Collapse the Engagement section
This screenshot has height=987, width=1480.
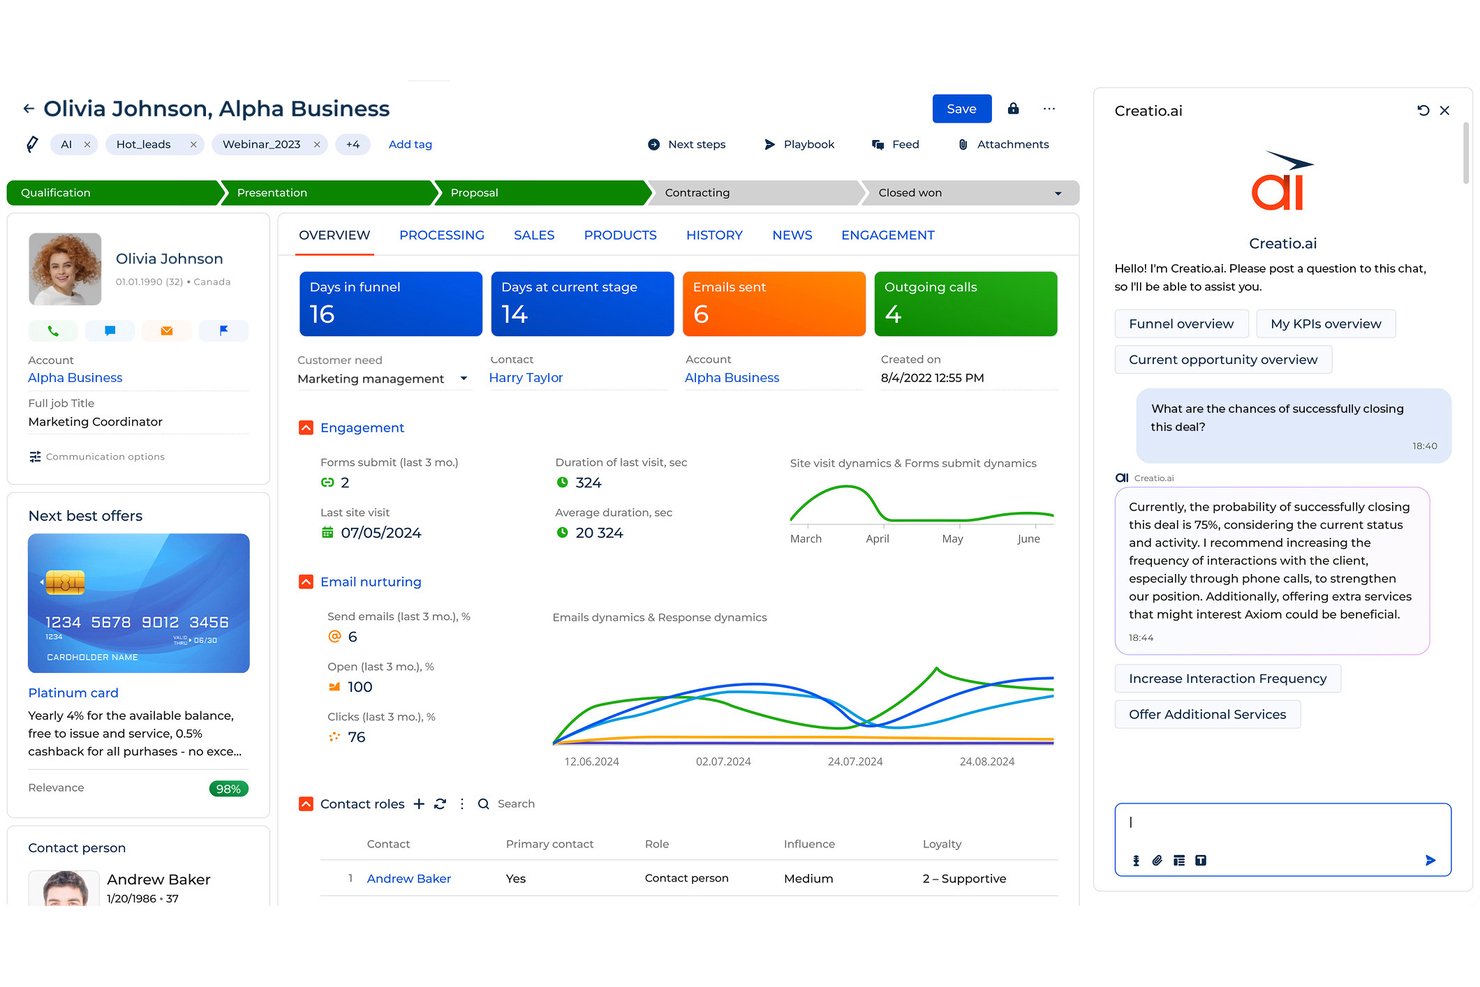pyautogui.click(x=306, y=428)
